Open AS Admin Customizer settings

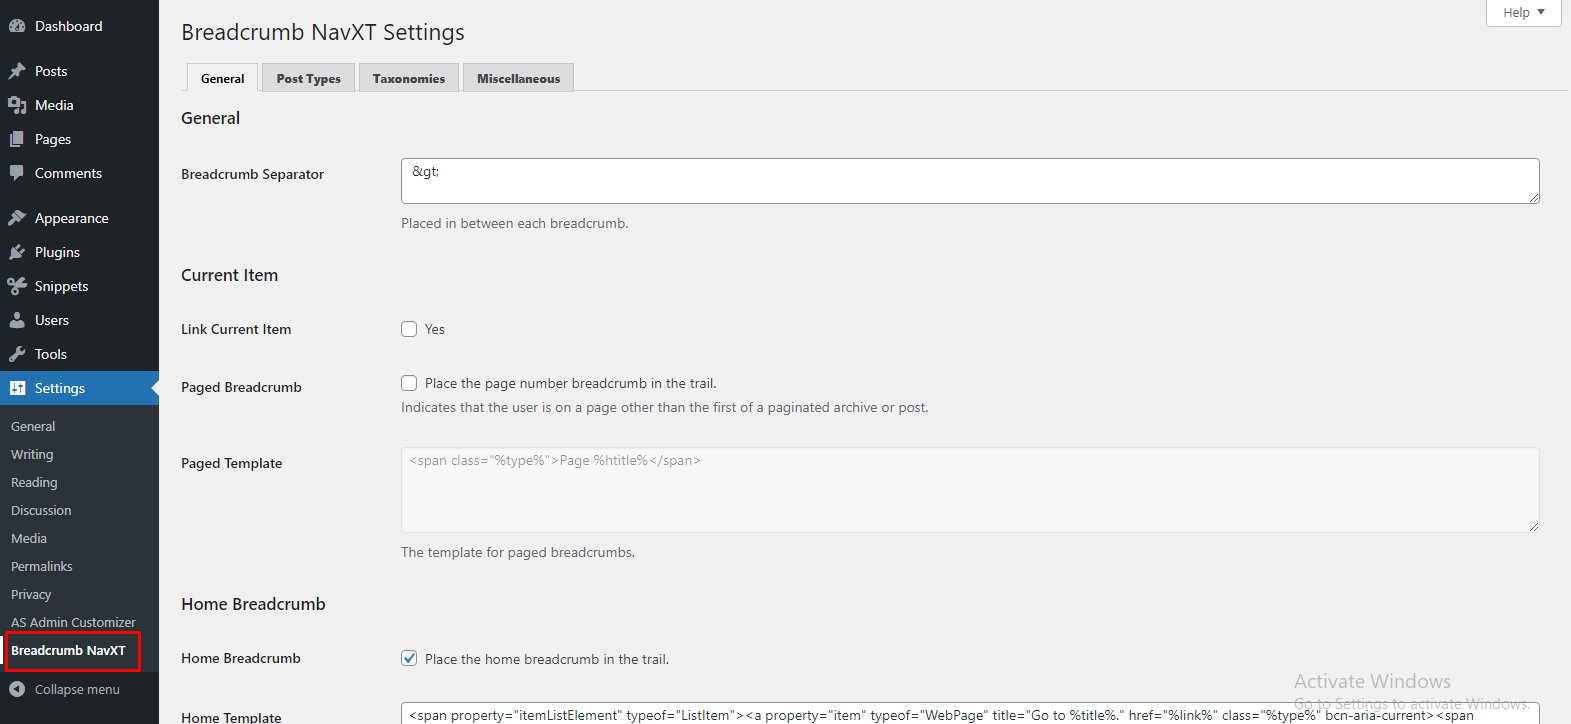[x=73, y=622]
